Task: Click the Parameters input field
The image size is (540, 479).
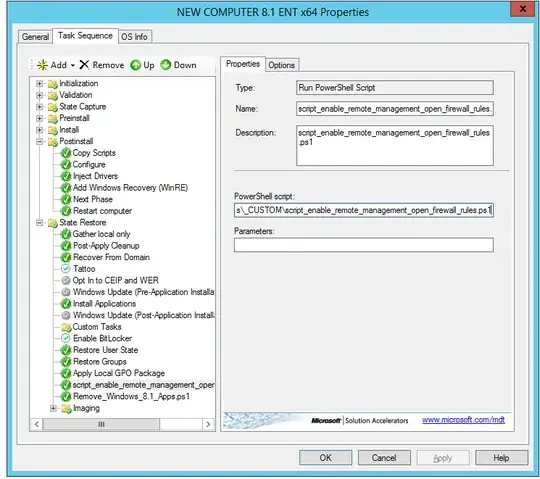Action: point(364,245)
